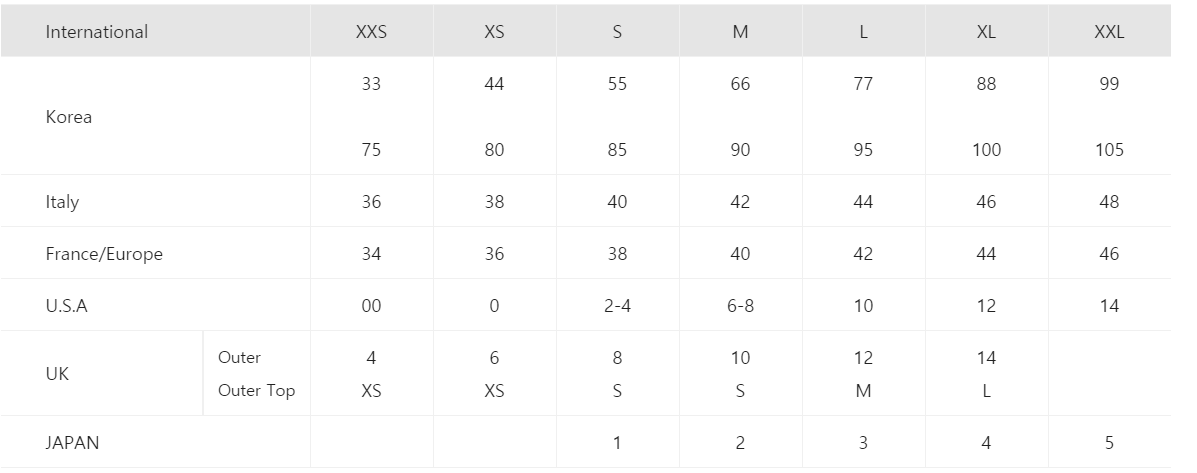Click Korea size 105 cell
This screenshot has height=473, width=1197.
point(1109,150)
